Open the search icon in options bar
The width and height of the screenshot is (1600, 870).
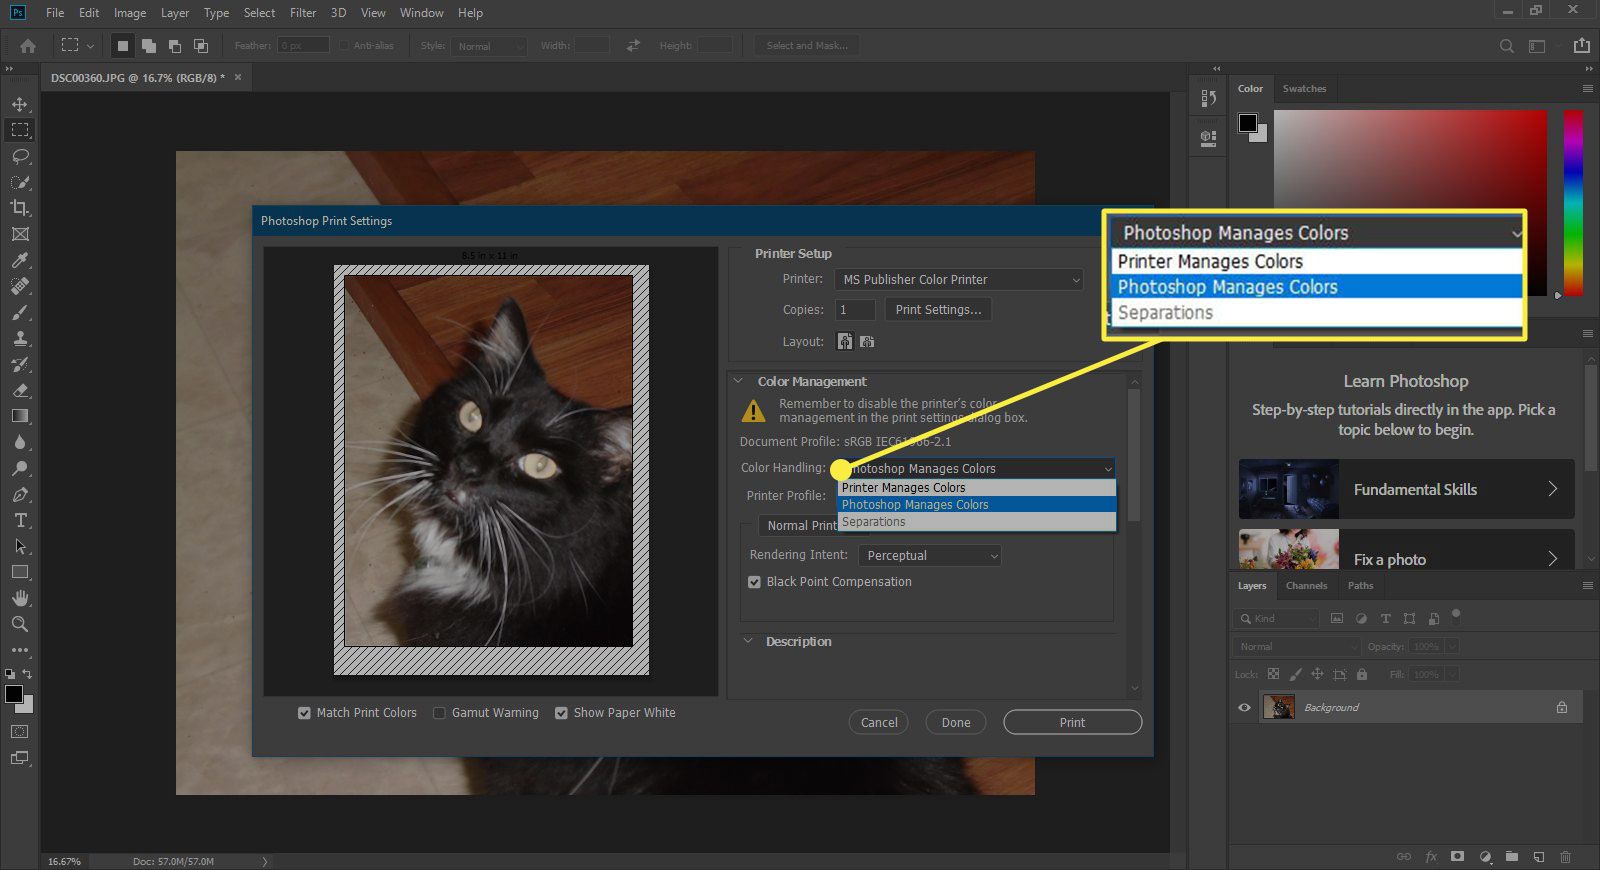coord(1507,46)
